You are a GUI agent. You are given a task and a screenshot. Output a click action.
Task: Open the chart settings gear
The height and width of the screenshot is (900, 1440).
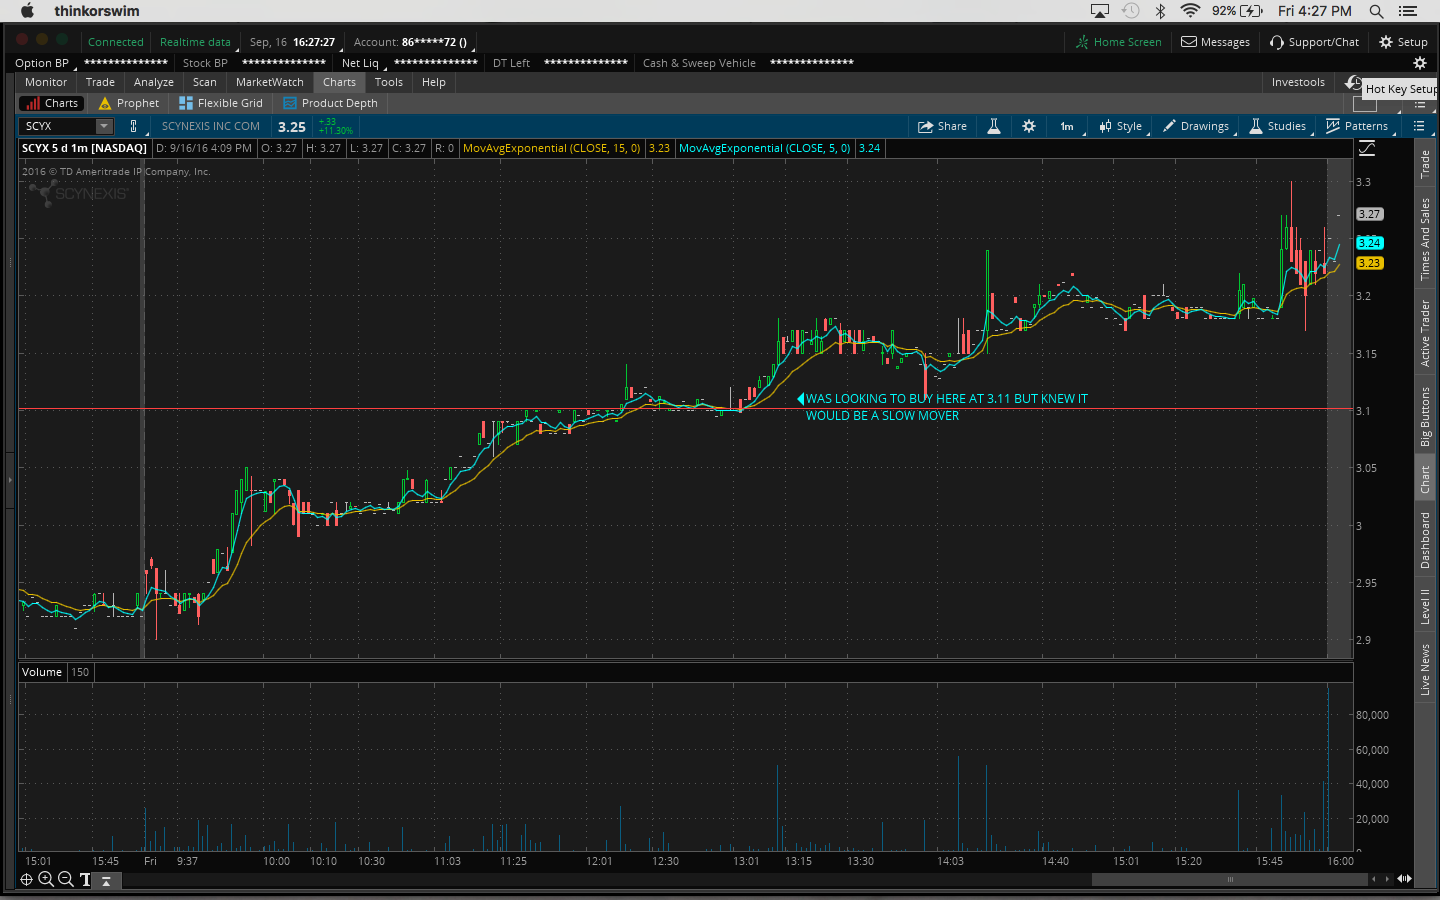(1028, 126)
